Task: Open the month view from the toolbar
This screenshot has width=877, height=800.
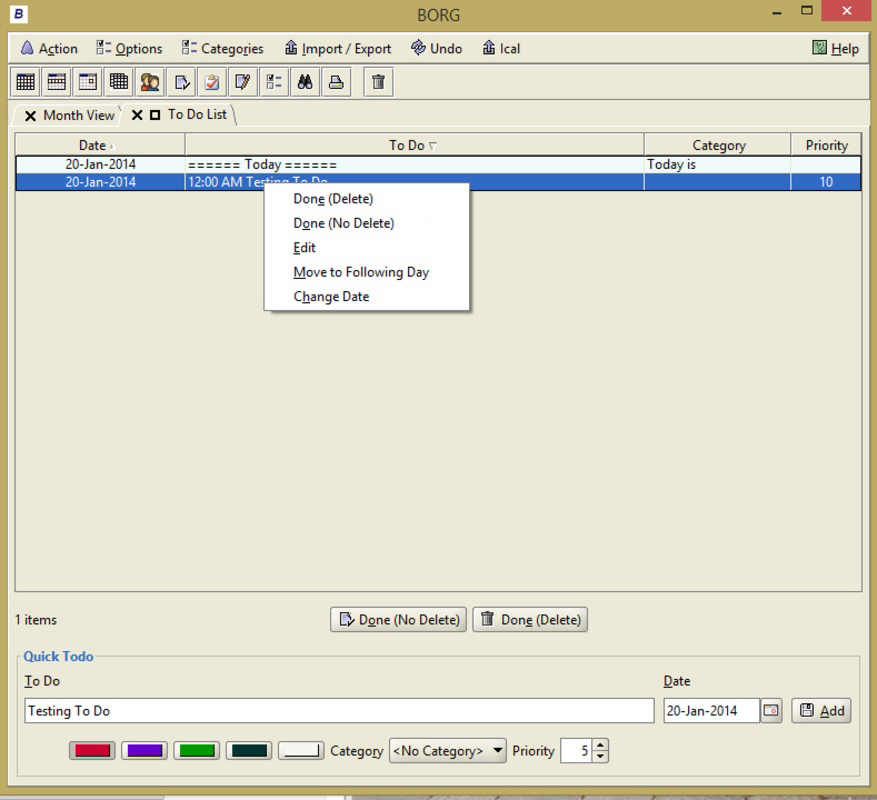Action: coord(25,82)
